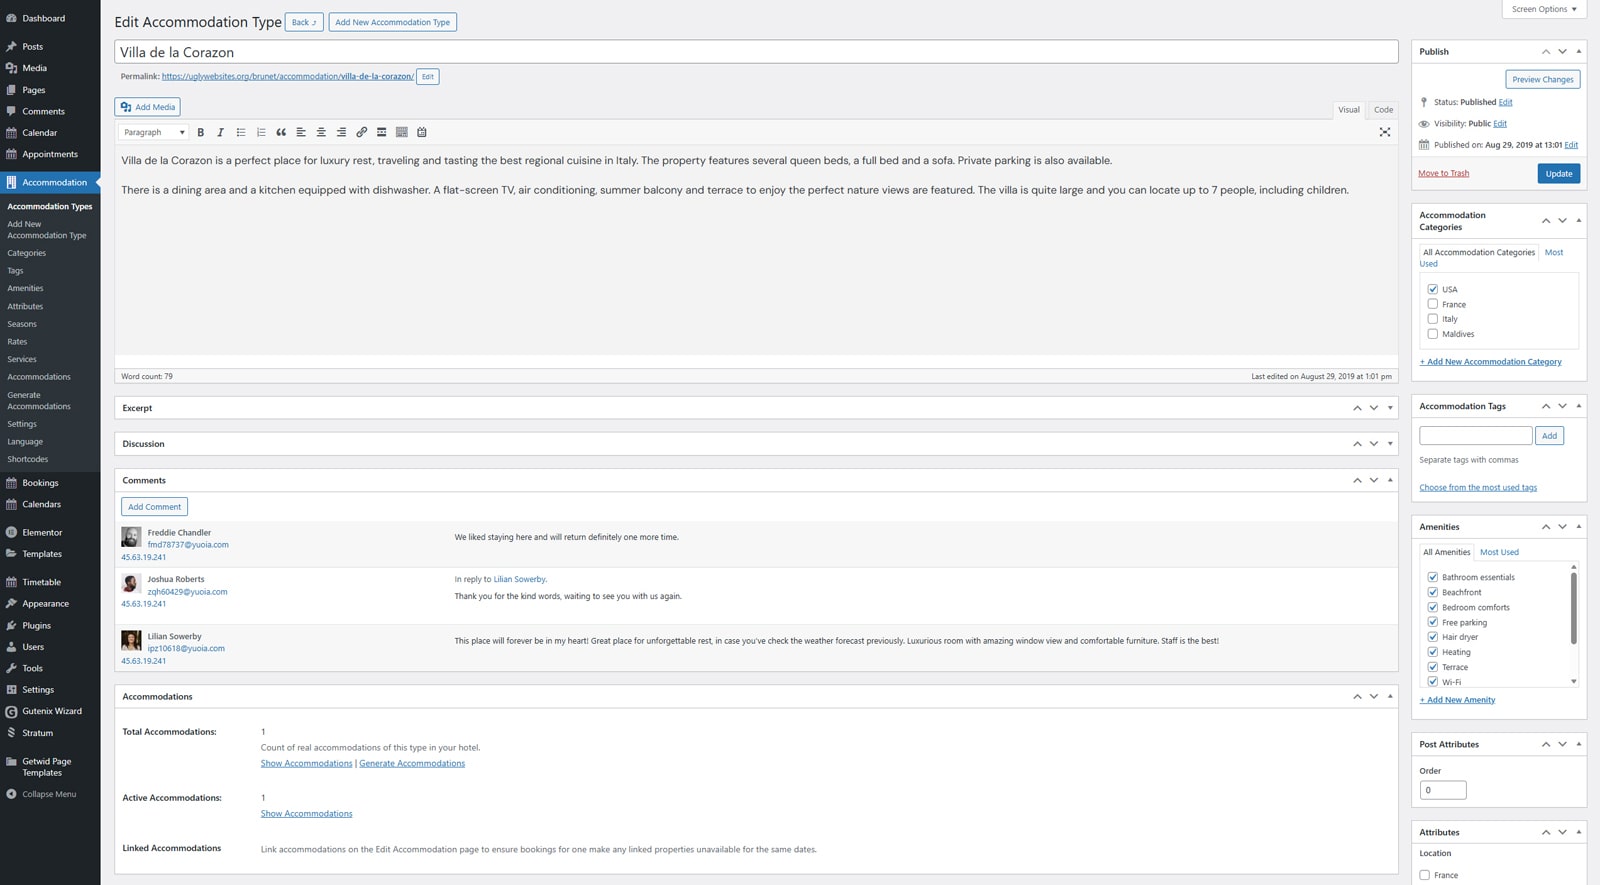
Task: Align text left in the editor
Action: [x=301, y=132]
